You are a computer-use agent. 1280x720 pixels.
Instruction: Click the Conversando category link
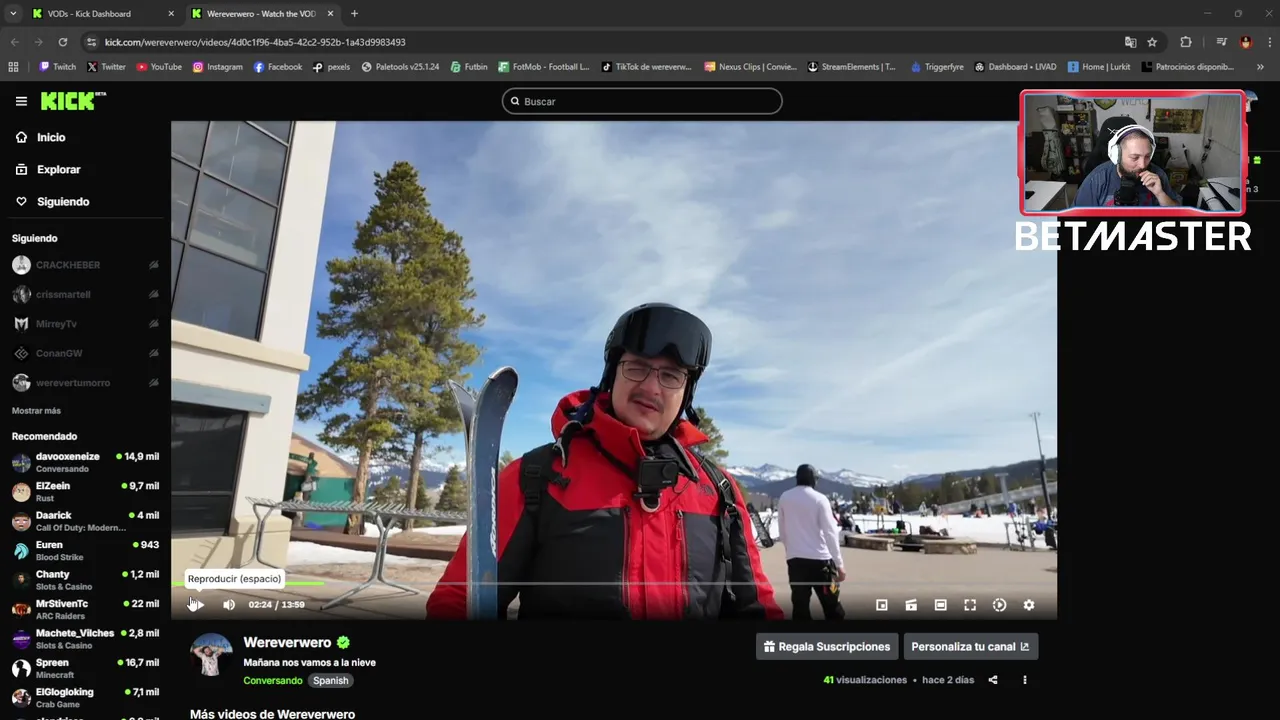273,681
